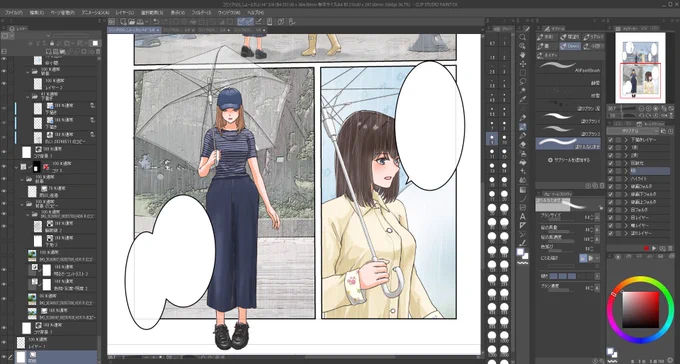Select the Gradient tool
This screenshot has width=680, height=364.
pyautogui.click(x=523, y=190)
